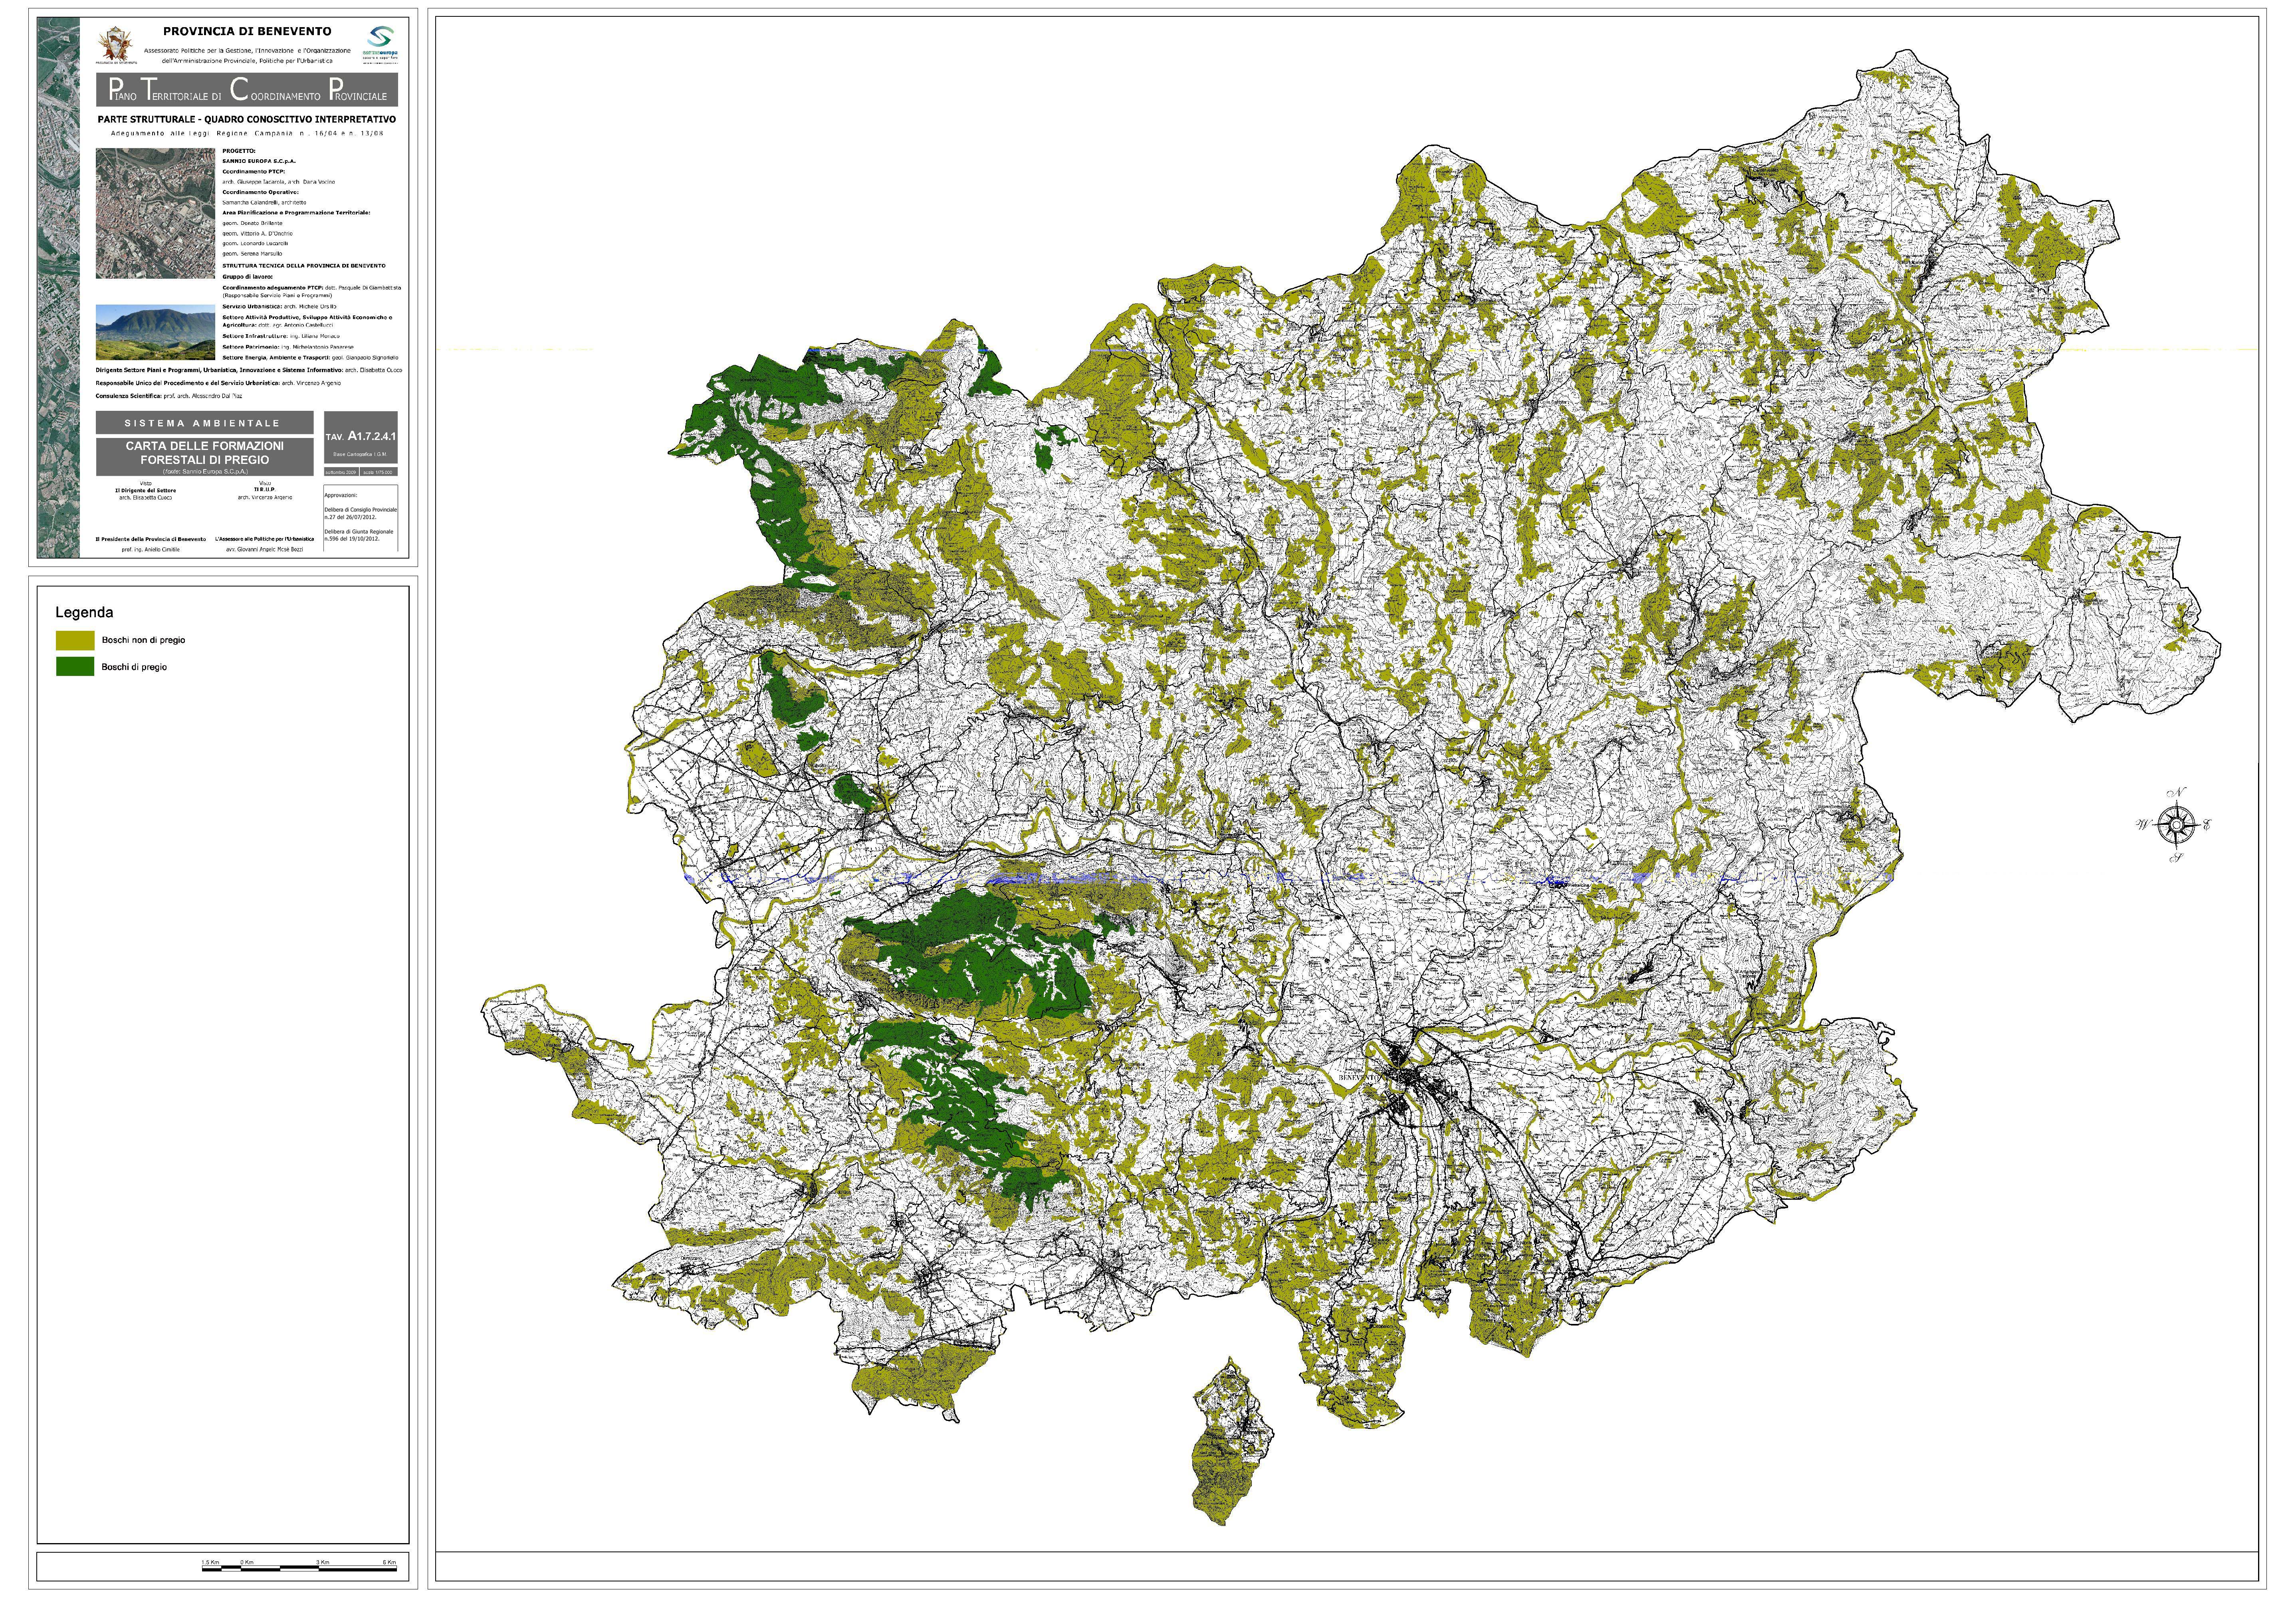Click the 'prof. ing. Aniello Cimitile' name
This screenshot has height=1597, width=2296.
(151, 550)
